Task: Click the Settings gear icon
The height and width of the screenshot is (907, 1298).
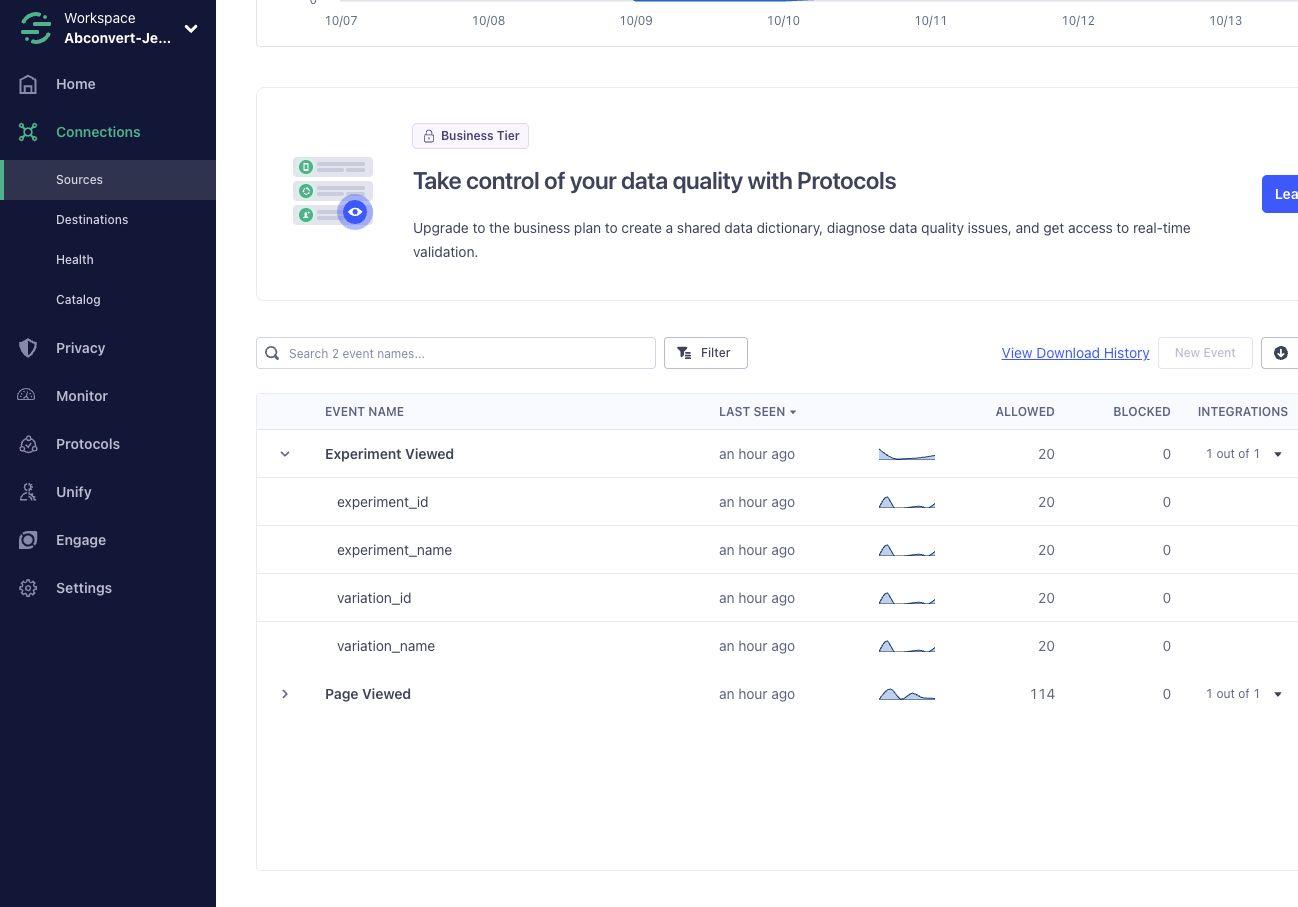Action: 28,588
